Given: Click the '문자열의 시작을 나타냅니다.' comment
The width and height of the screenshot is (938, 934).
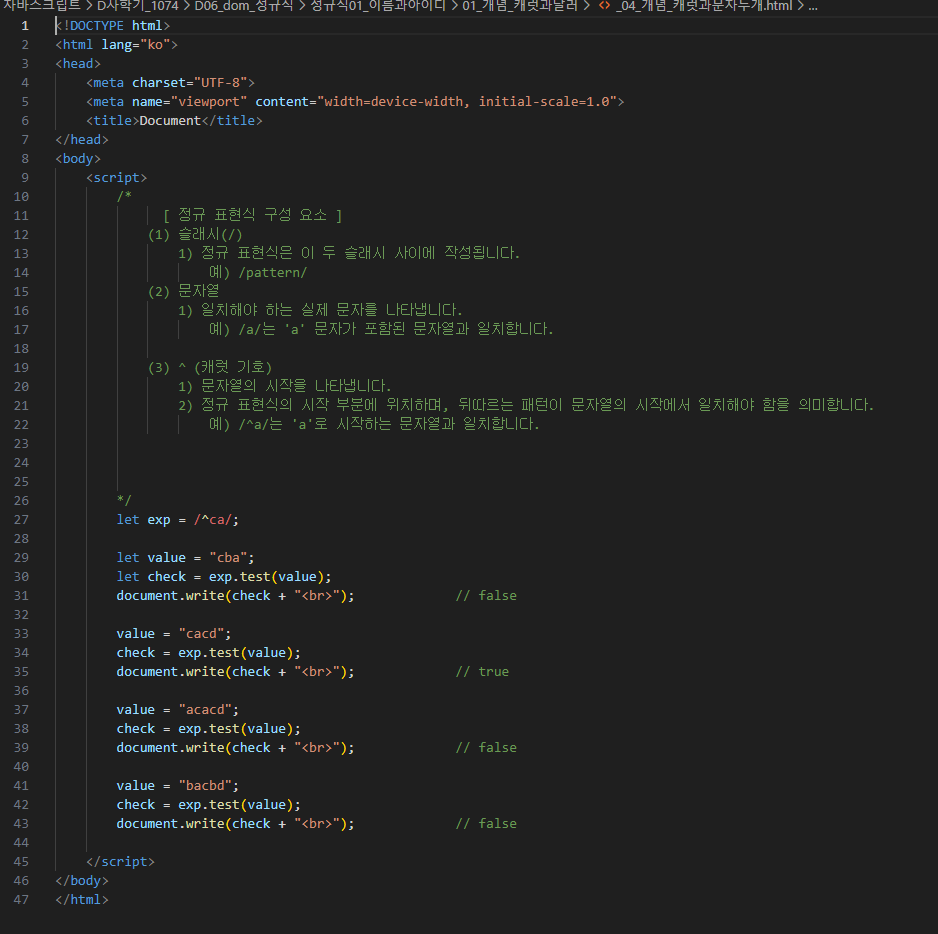Looking at the screenshot, I should click(x=296, y=387).
